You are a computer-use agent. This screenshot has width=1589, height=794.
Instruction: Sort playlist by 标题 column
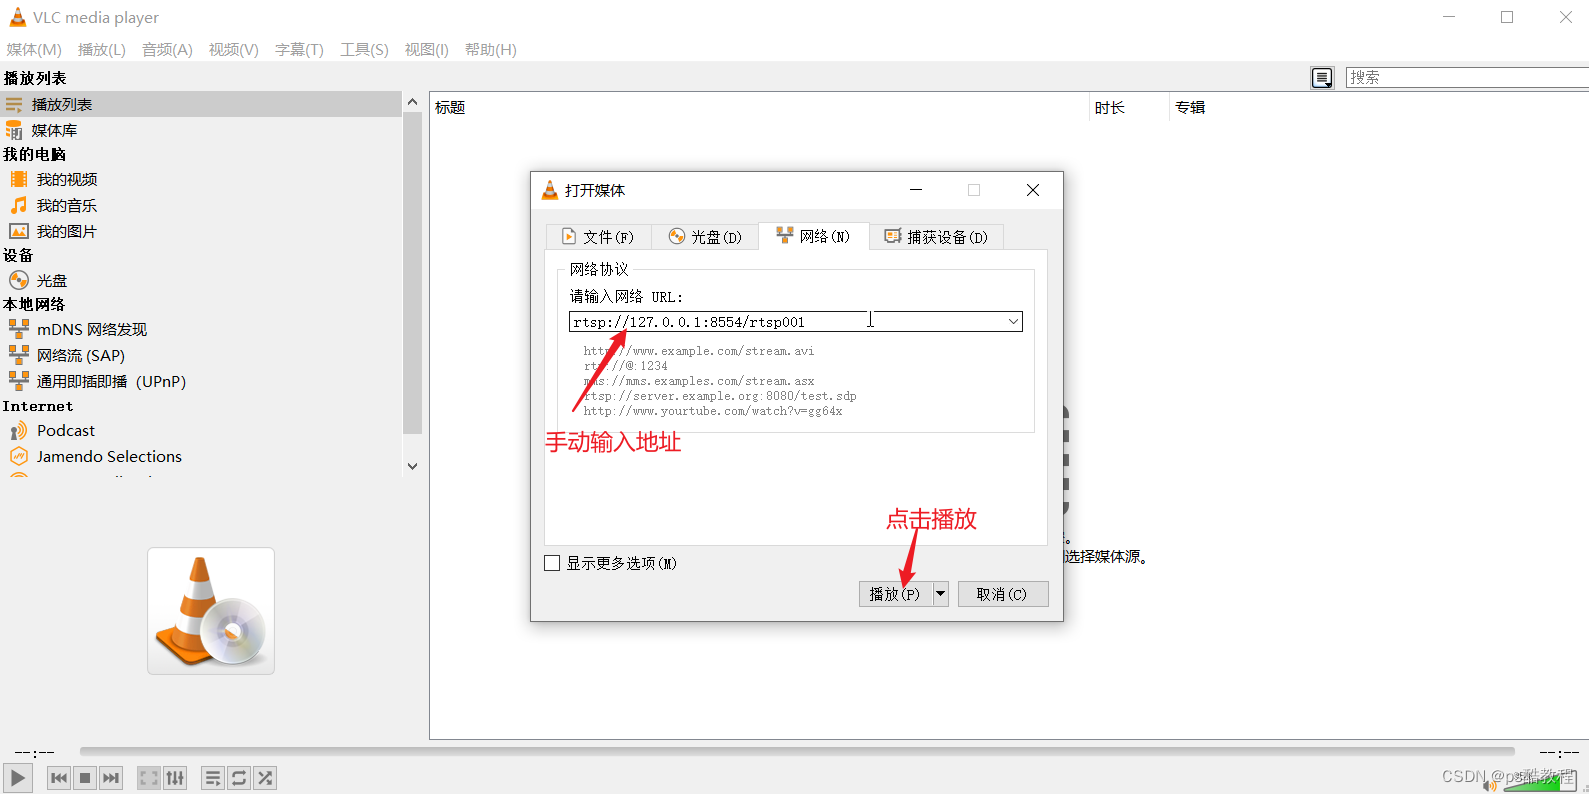760,107
